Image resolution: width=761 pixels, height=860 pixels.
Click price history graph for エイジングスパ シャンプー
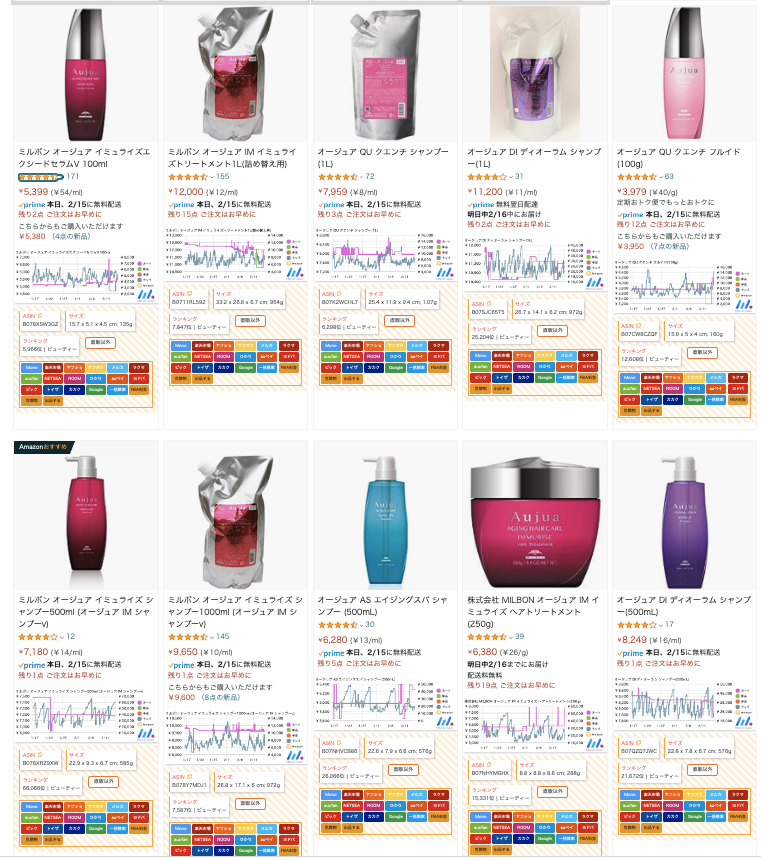[384, 705]
